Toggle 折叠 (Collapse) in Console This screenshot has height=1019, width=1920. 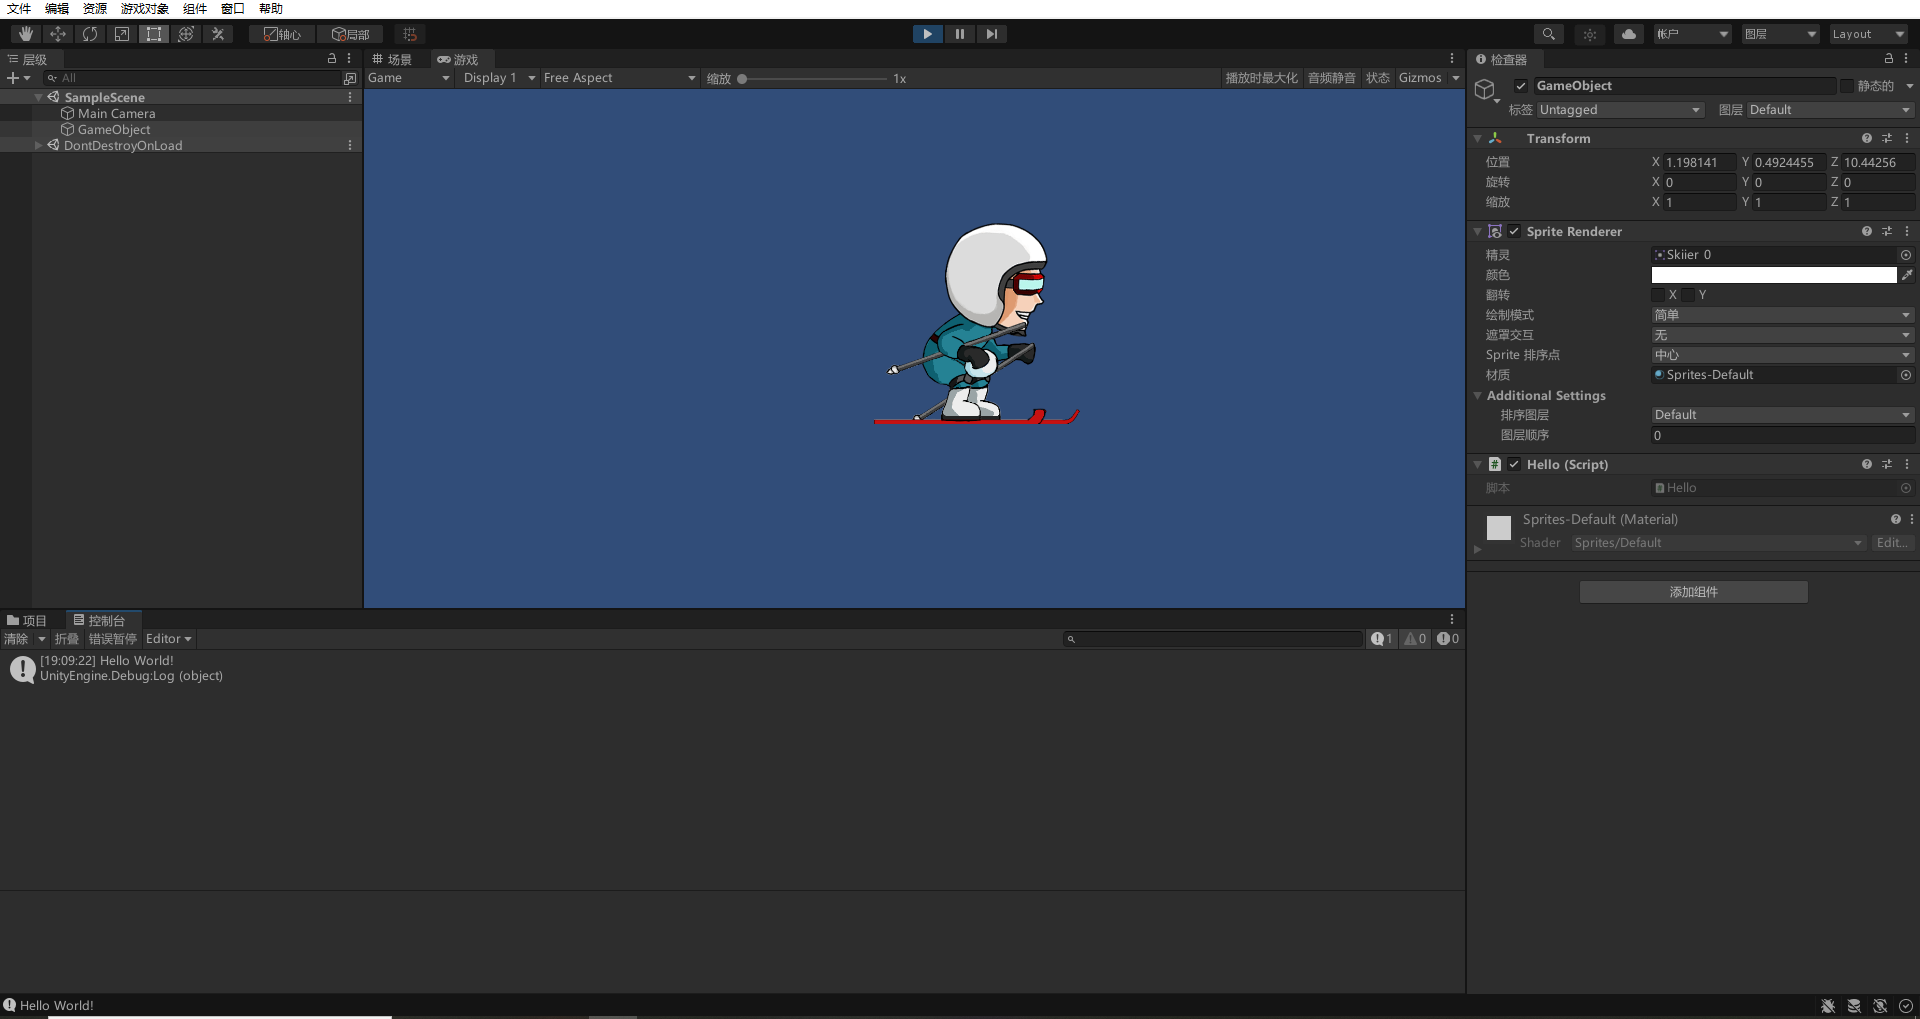pos(67,639)
